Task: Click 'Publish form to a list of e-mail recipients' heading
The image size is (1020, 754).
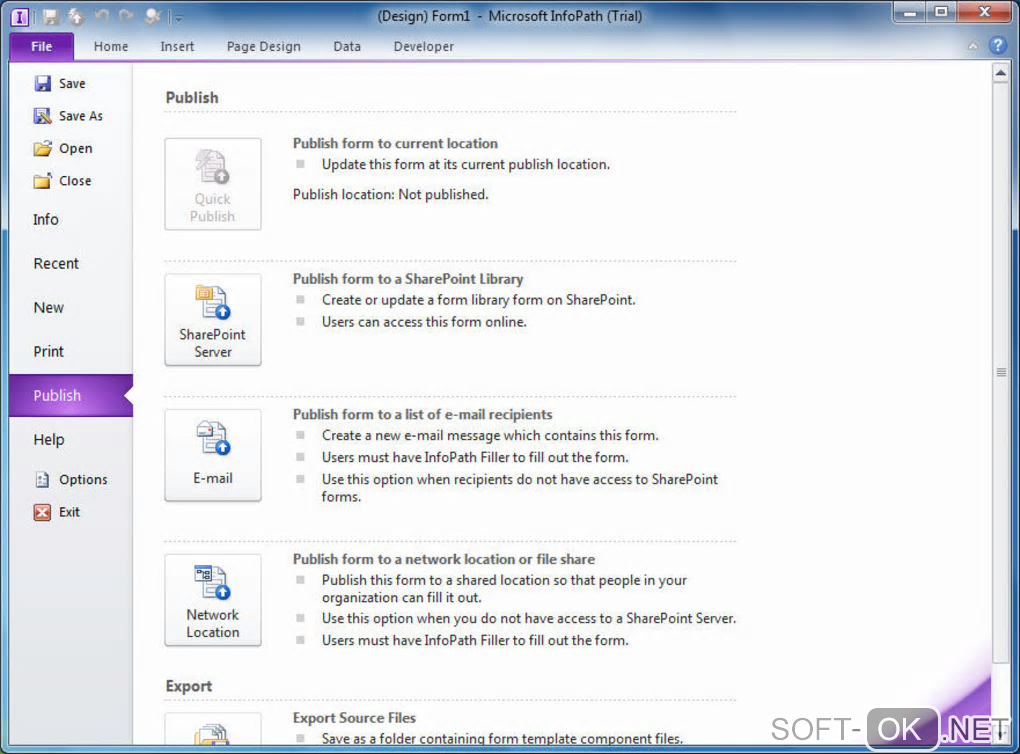Action: tap(422, 414)
